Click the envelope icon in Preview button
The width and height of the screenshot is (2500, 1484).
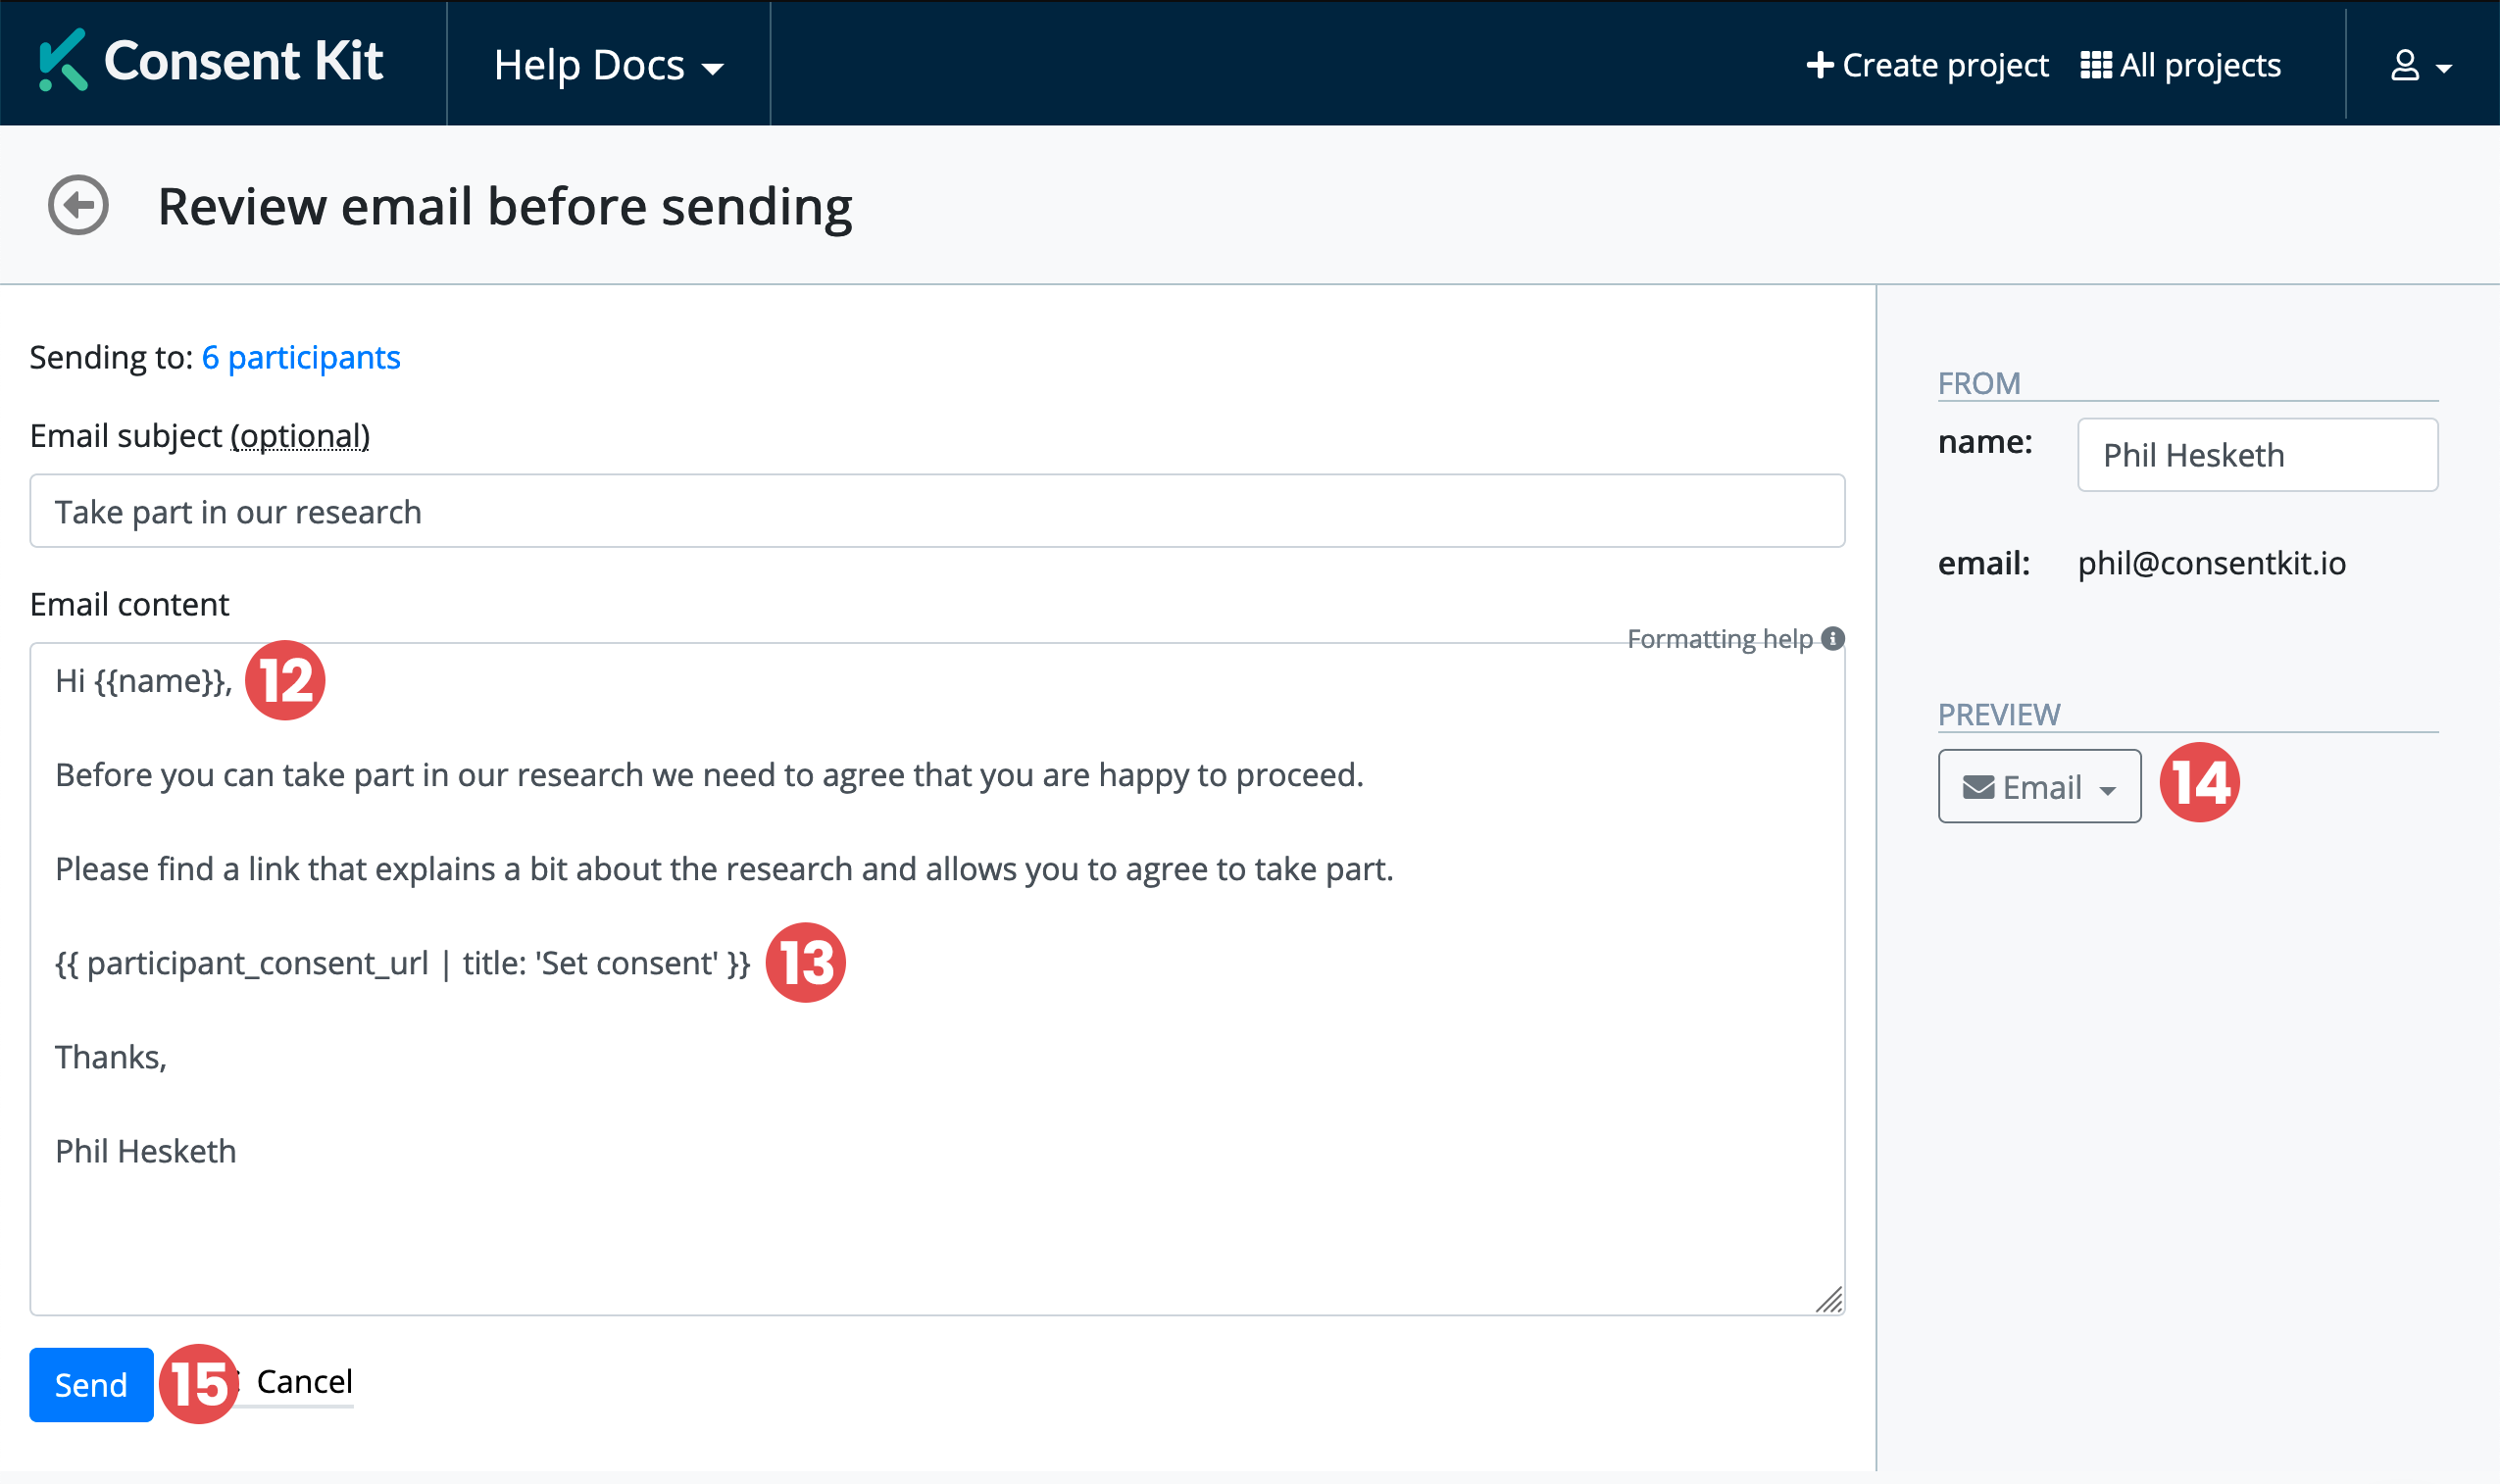point(1977,788)
